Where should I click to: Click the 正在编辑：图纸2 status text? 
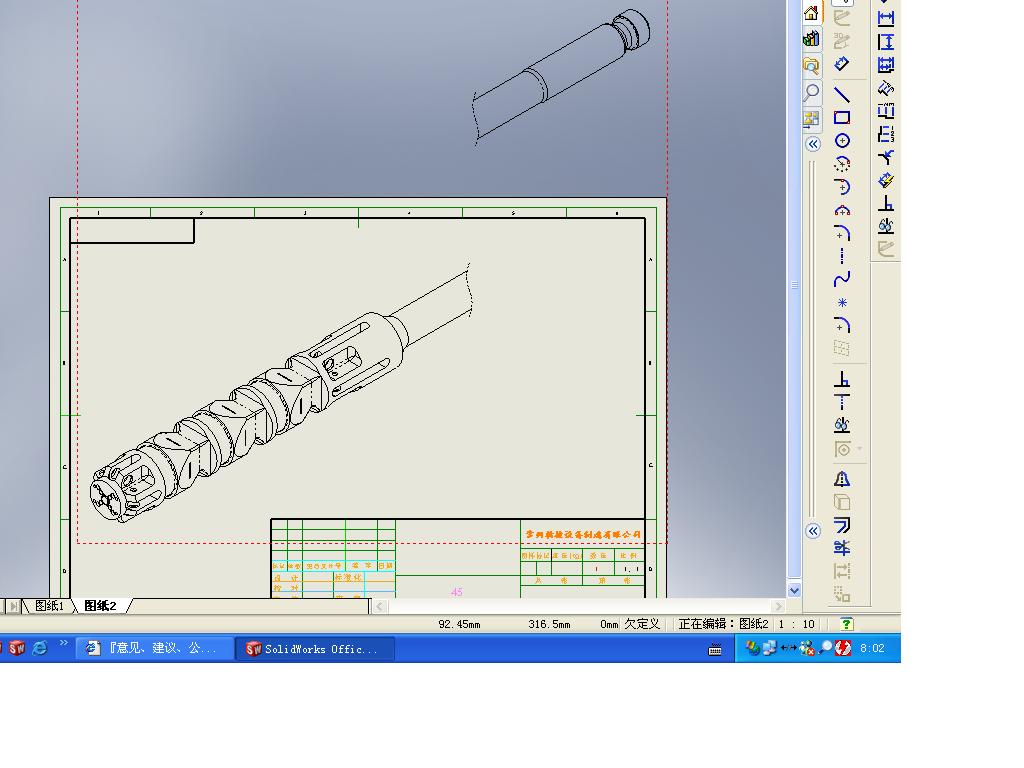723,624
